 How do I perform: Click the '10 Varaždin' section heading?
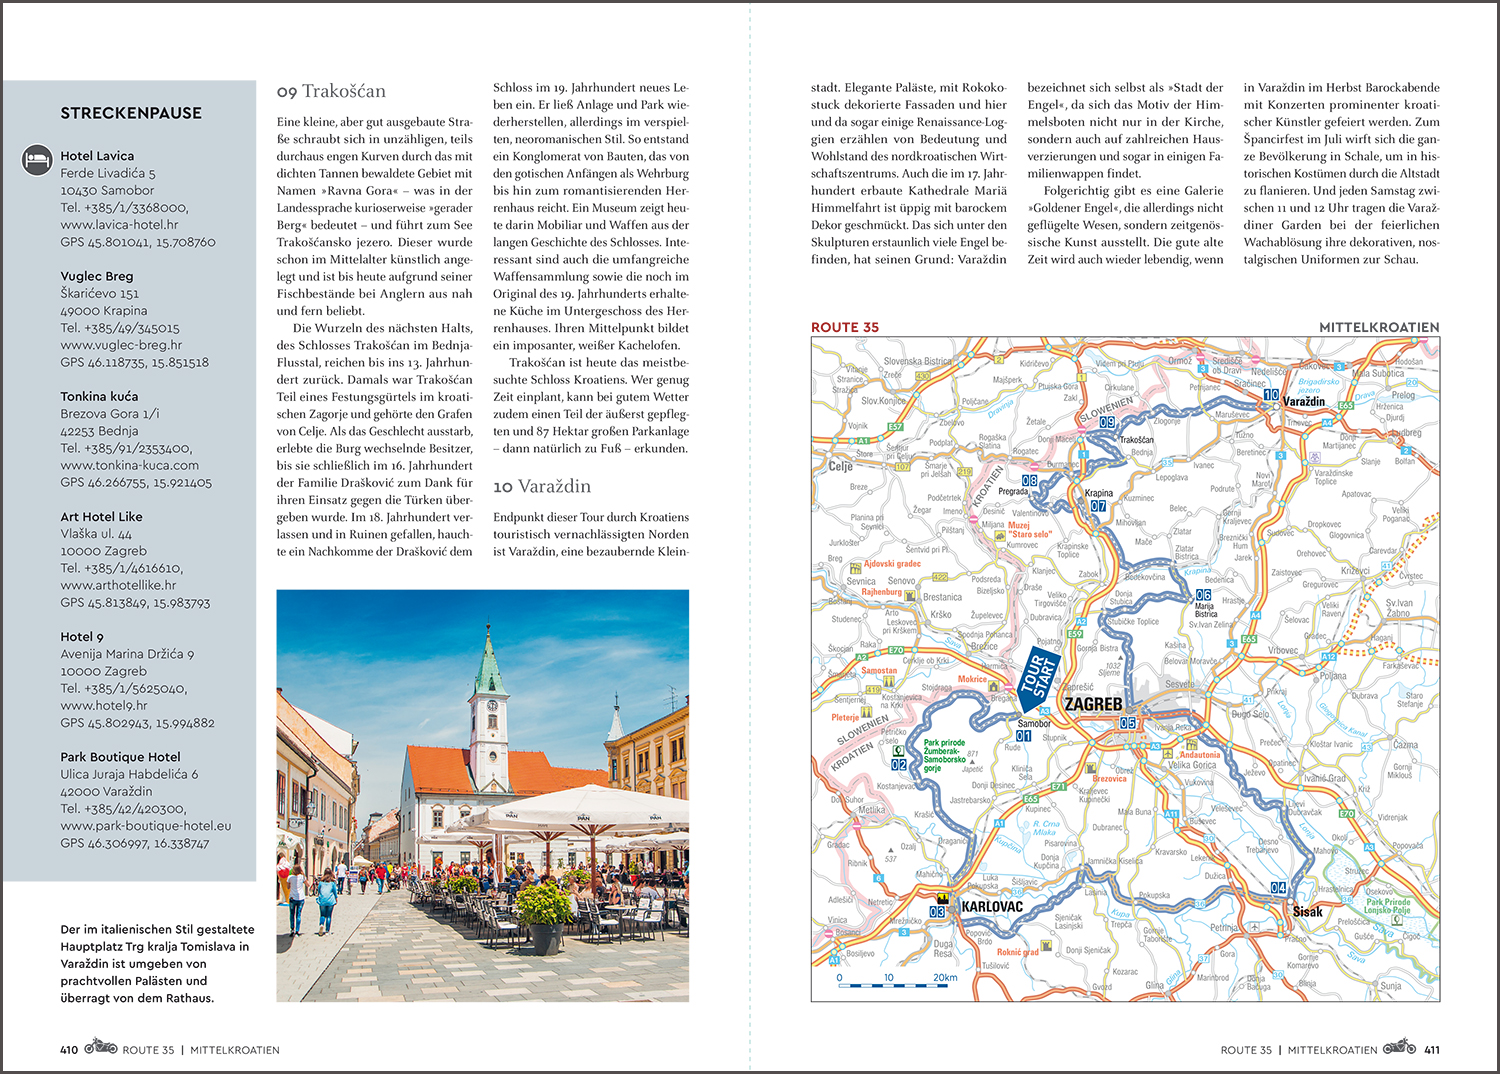541,486
